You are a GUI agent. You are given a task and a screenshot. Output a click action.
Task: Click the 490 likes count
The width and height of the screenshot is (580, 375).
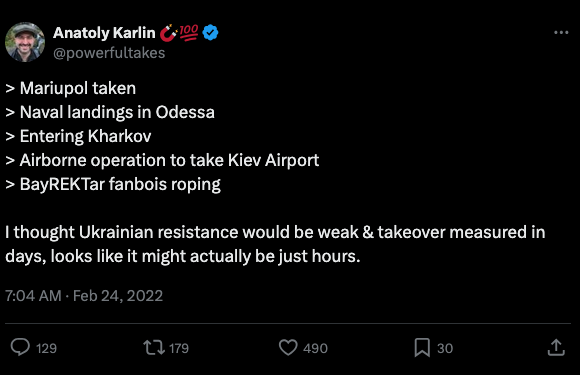coord(315,348)
